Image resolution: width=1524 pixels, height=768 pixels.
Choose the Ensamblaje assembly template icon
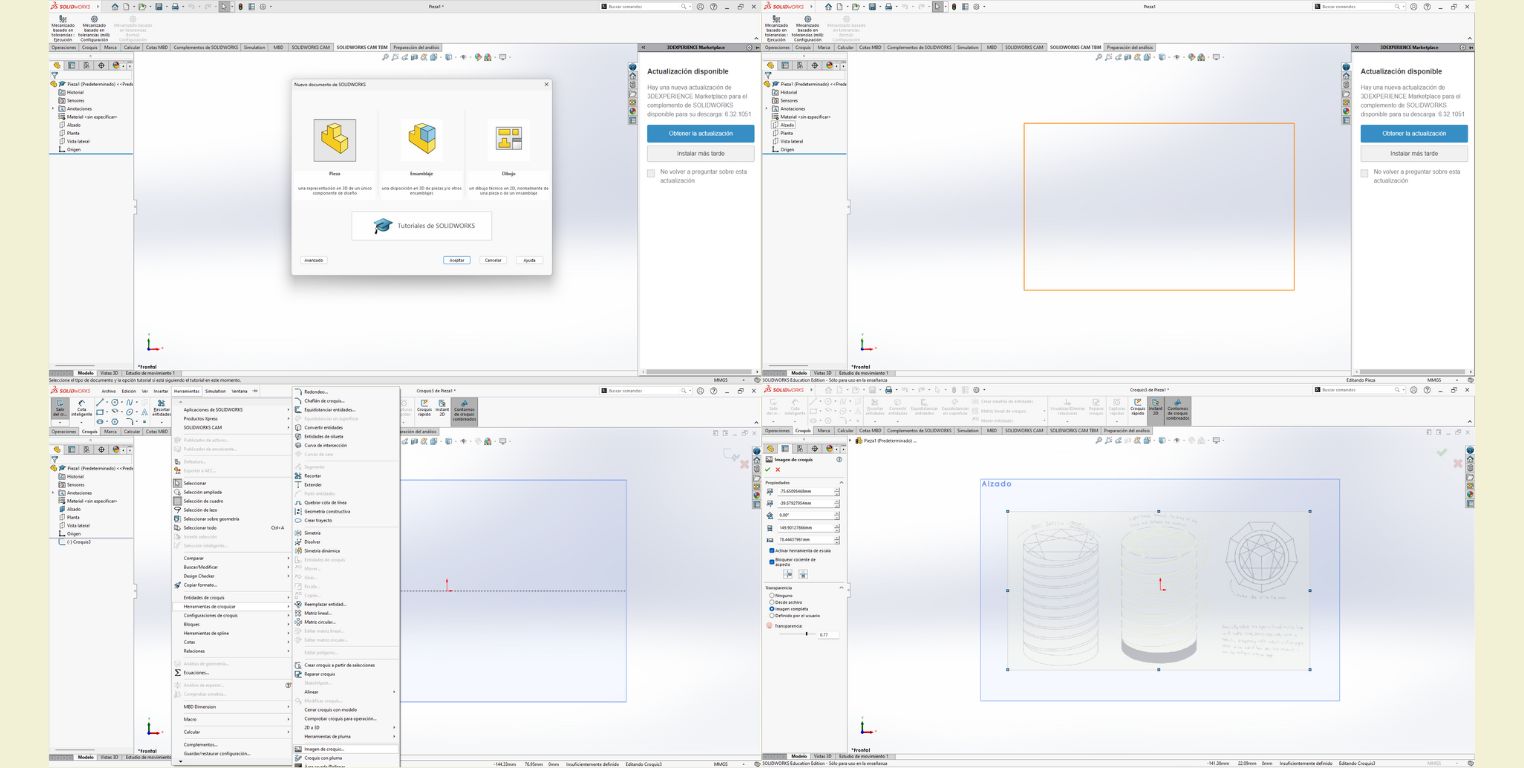tap(421, 140)
